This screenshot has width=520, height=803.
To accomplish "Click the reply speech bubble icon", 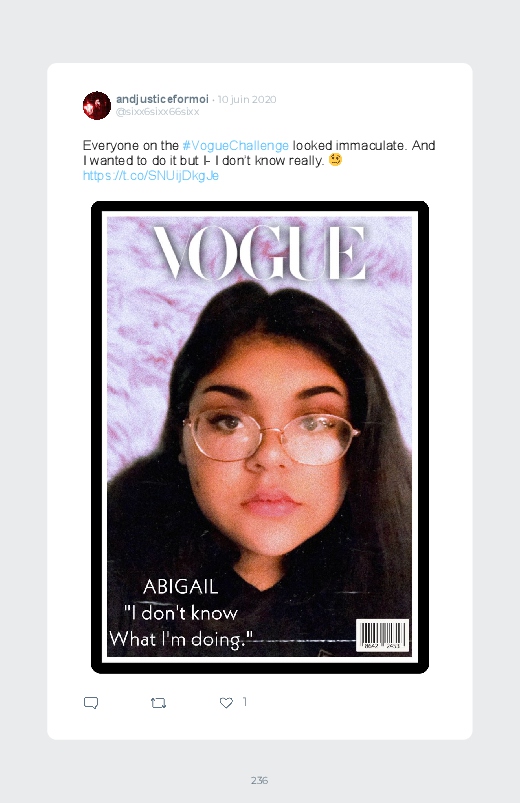I will pyautogui.click(x=91, y=703).
